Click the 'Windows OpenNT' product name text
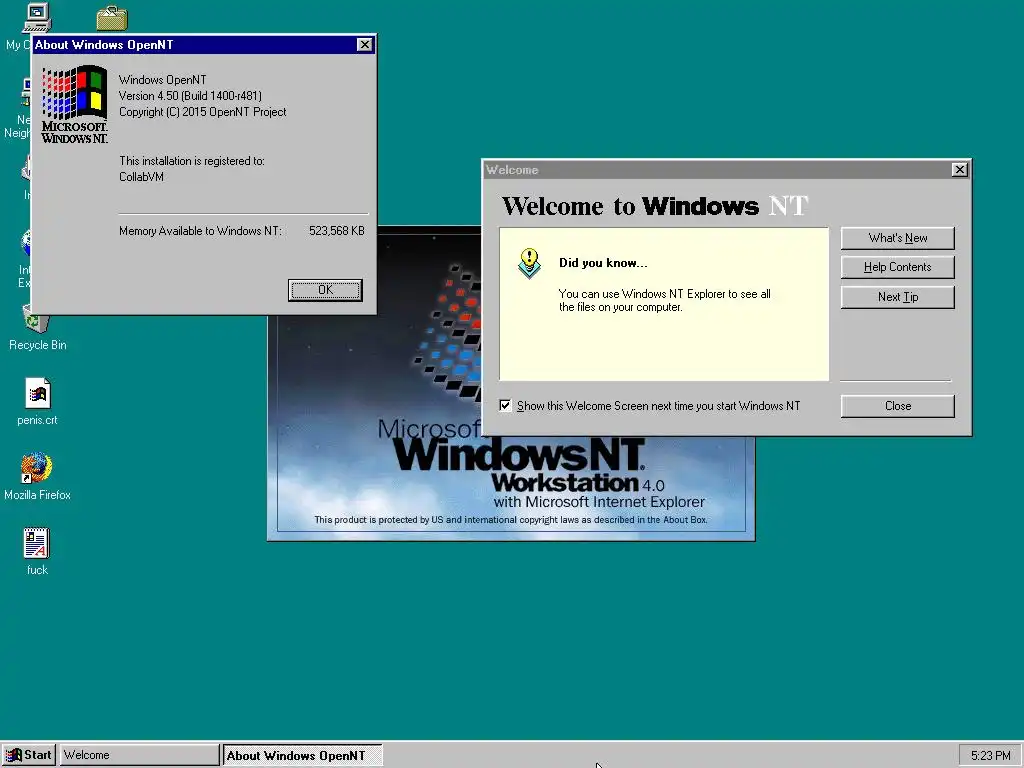 click(163, 80)
